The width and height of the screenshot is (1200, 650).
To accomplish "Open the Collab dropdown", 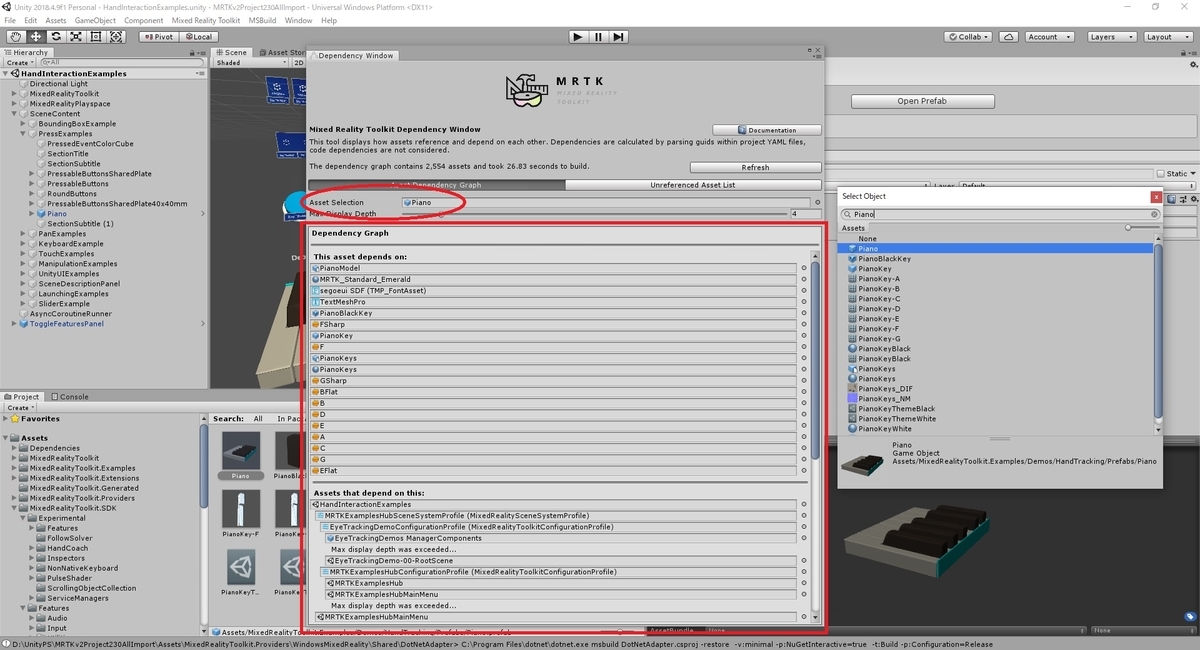I will [966, 37].
